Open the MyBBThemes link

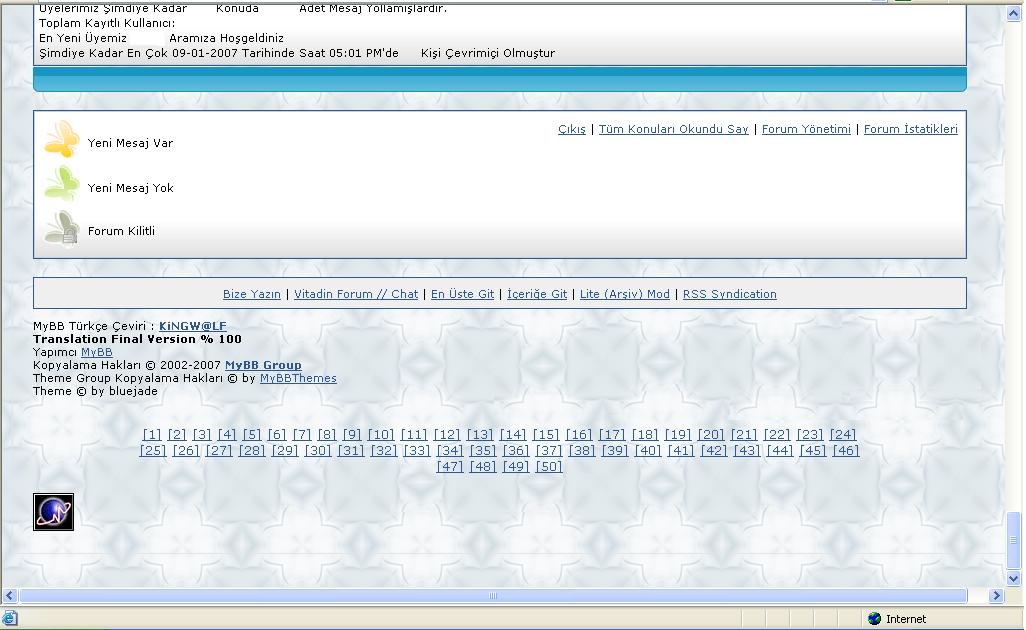click(x=298, y=378)
